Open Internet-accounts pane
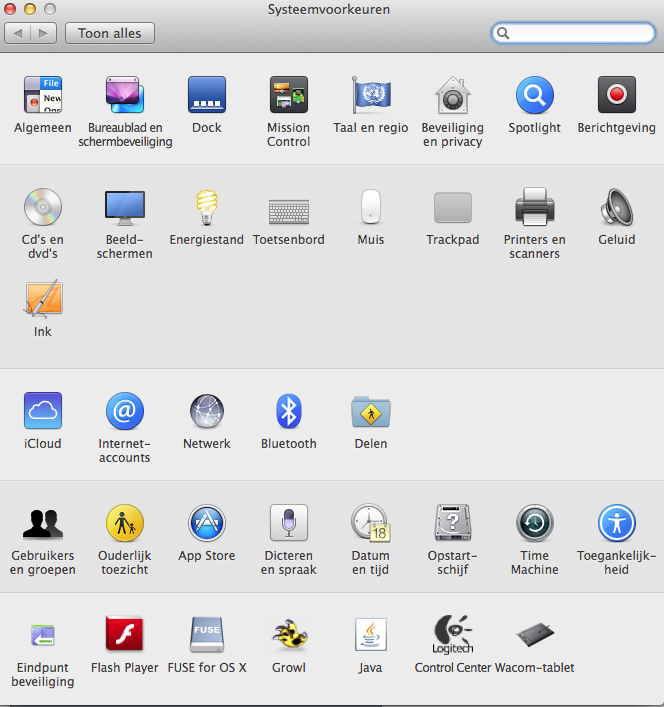The image size is (664, 707). point(125,410)
